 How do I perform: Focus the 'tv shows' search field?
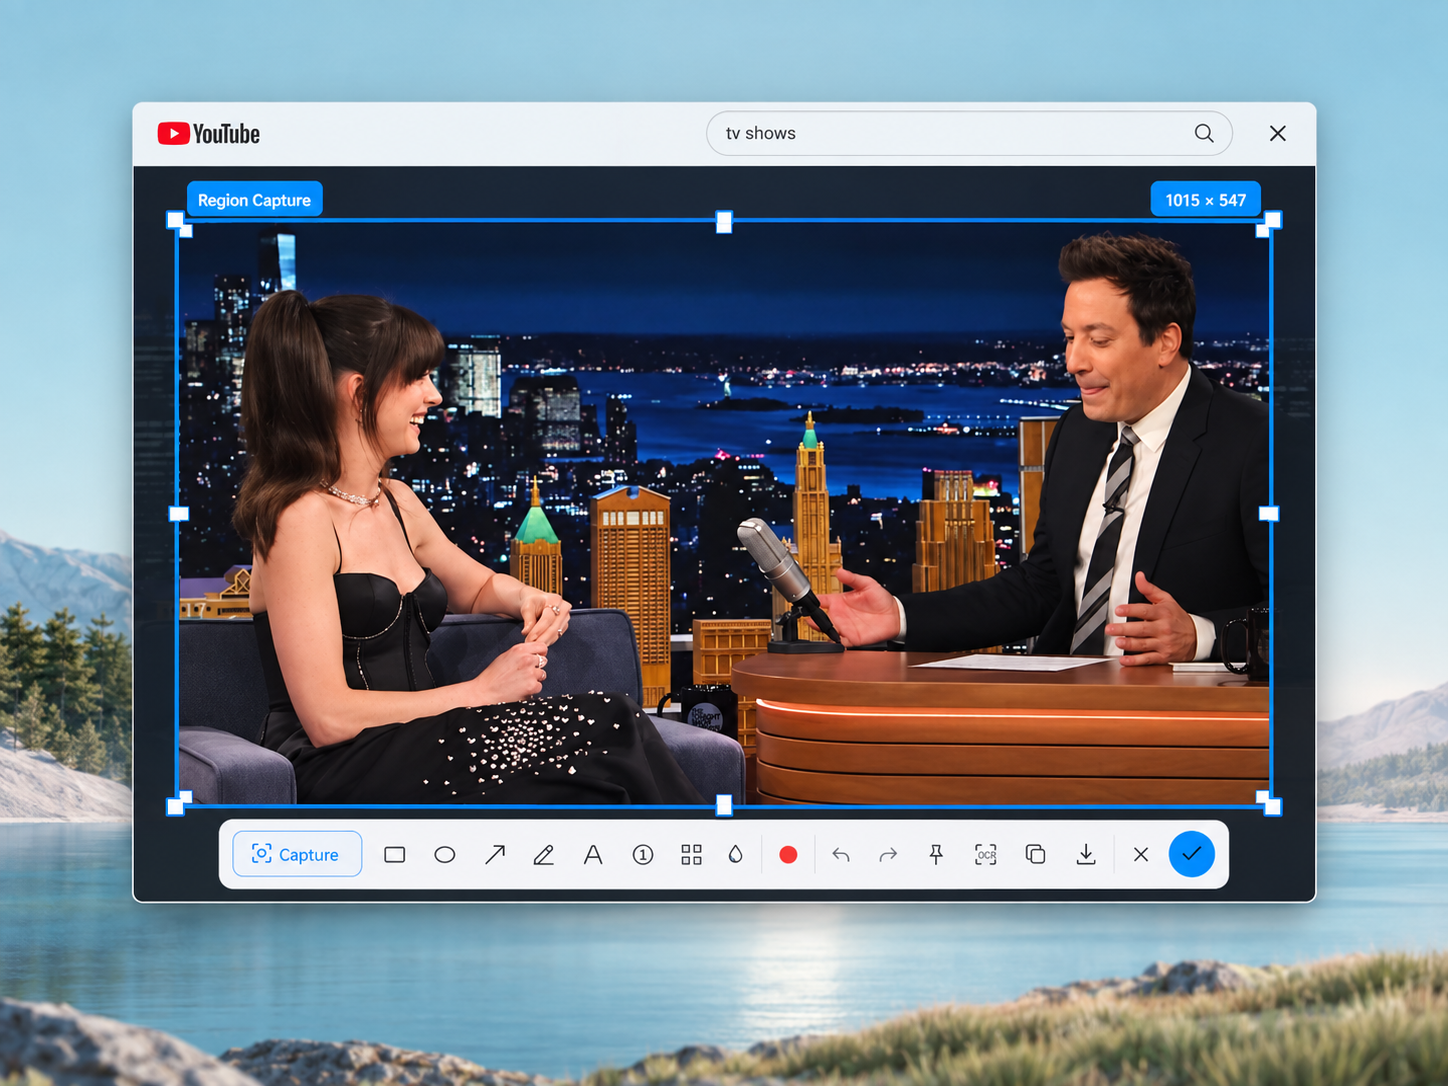(x=969, y=133)
